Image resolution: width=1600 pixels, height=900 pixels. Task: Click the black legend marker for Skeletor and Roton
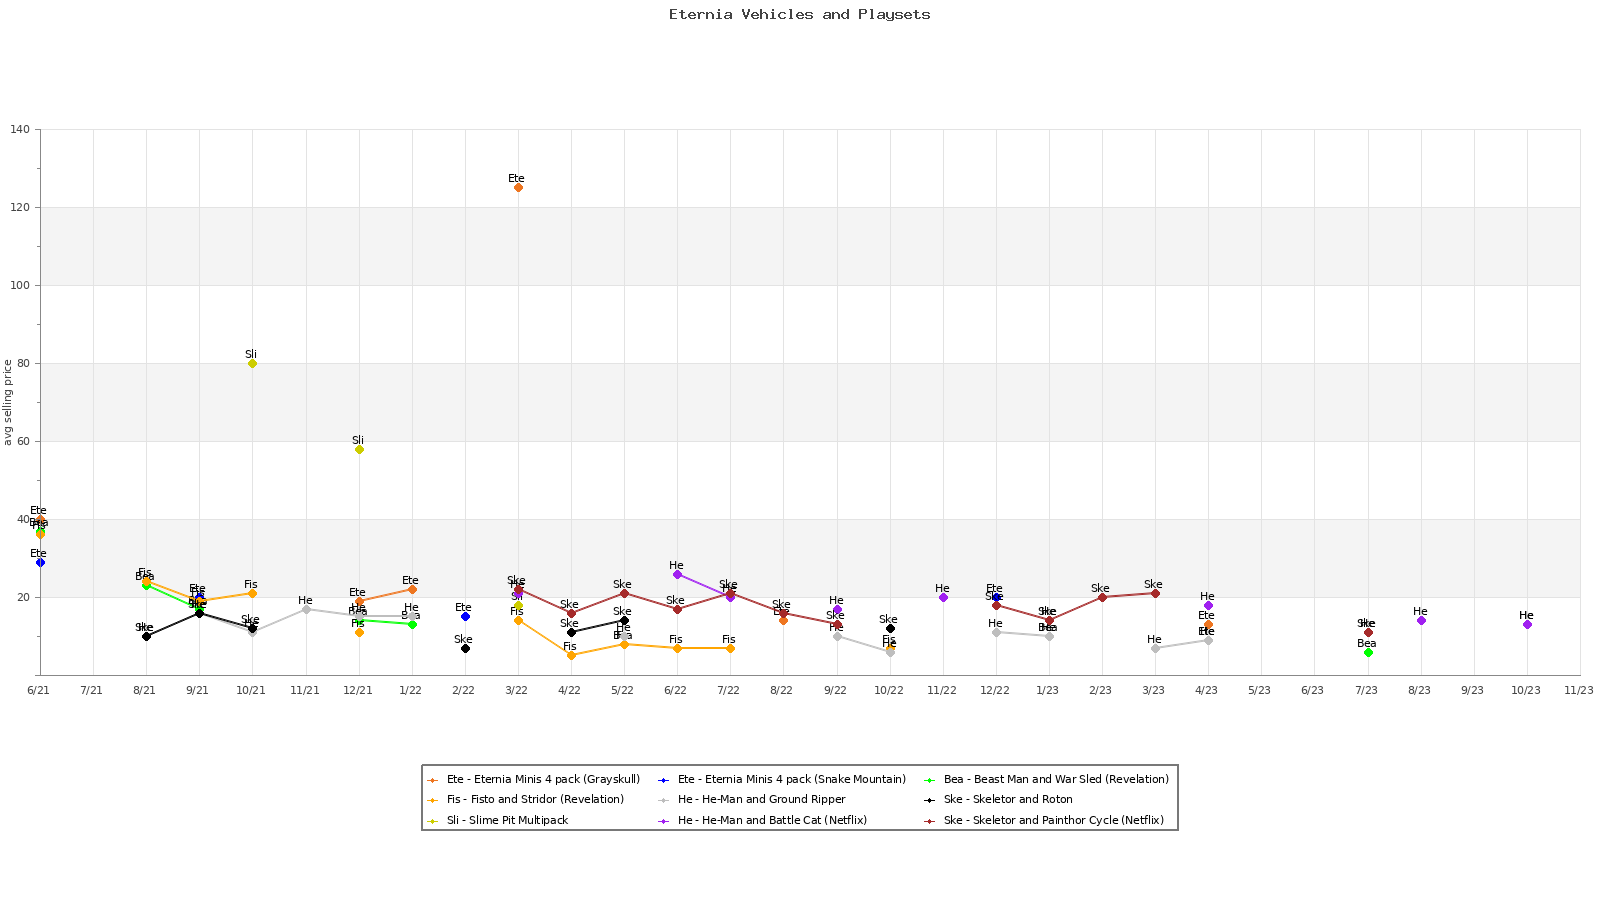[x=929, y=800]
